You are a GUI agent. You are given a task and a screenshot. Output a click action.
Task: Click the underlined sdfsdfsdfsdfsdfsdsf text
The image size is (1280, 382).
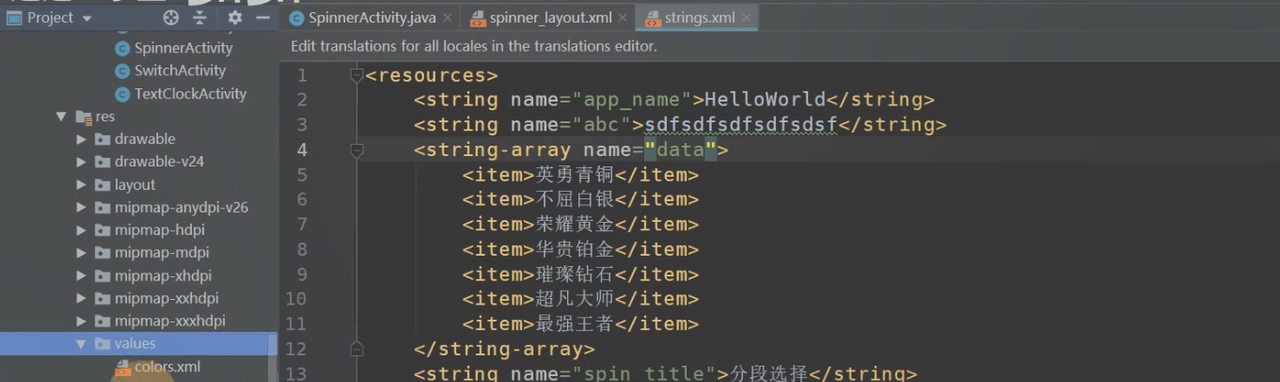(x=741, y=125)
